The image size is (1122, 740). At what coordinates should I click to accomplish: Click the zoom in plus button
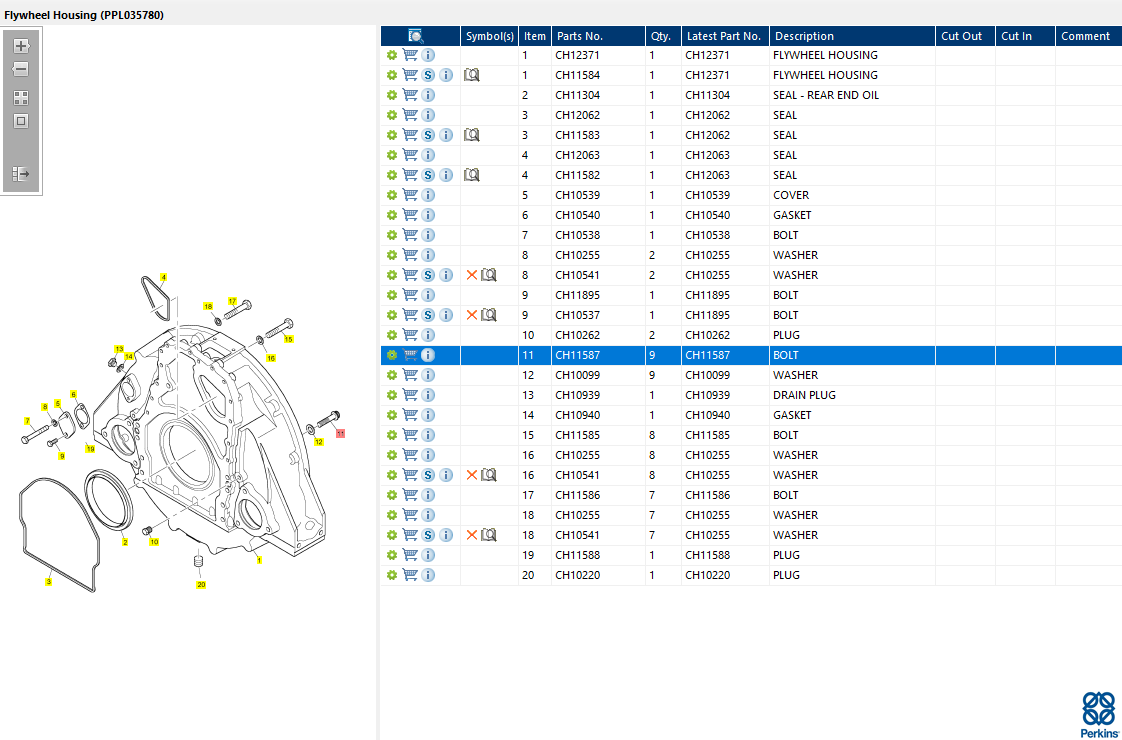(x=21, y=46)
